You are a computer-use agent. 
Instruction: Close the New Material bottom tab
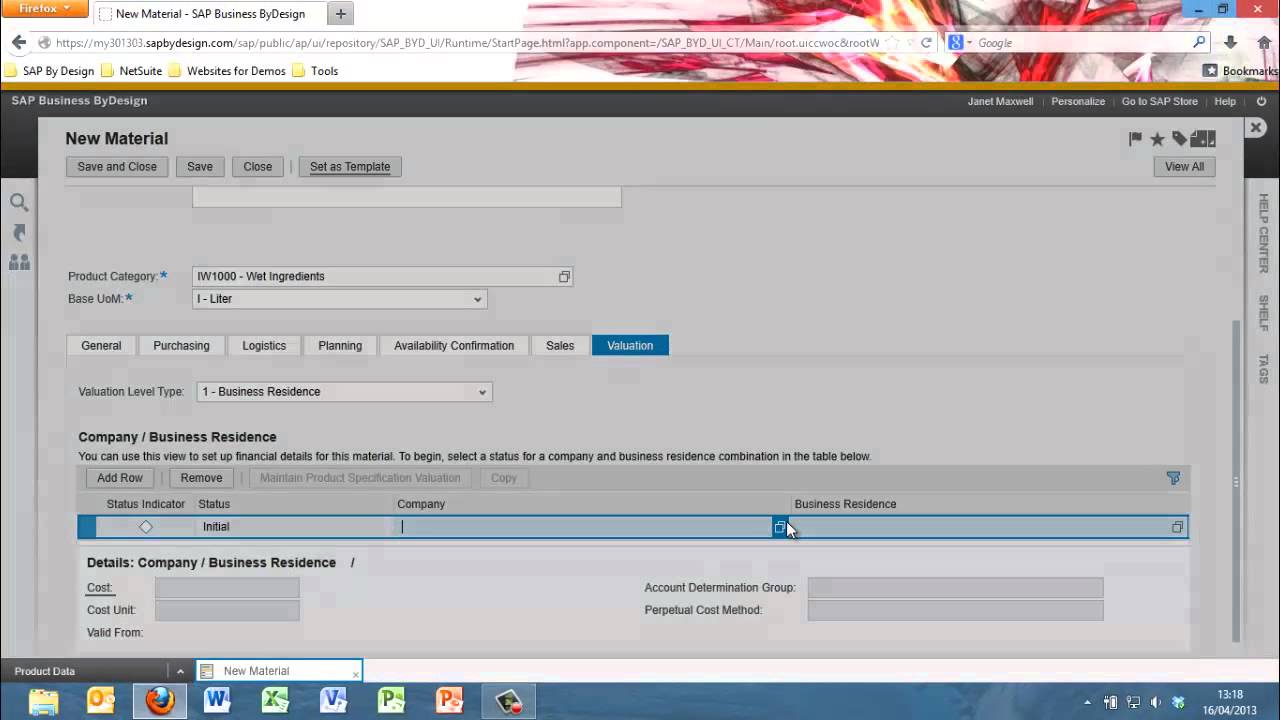[356, 673]
